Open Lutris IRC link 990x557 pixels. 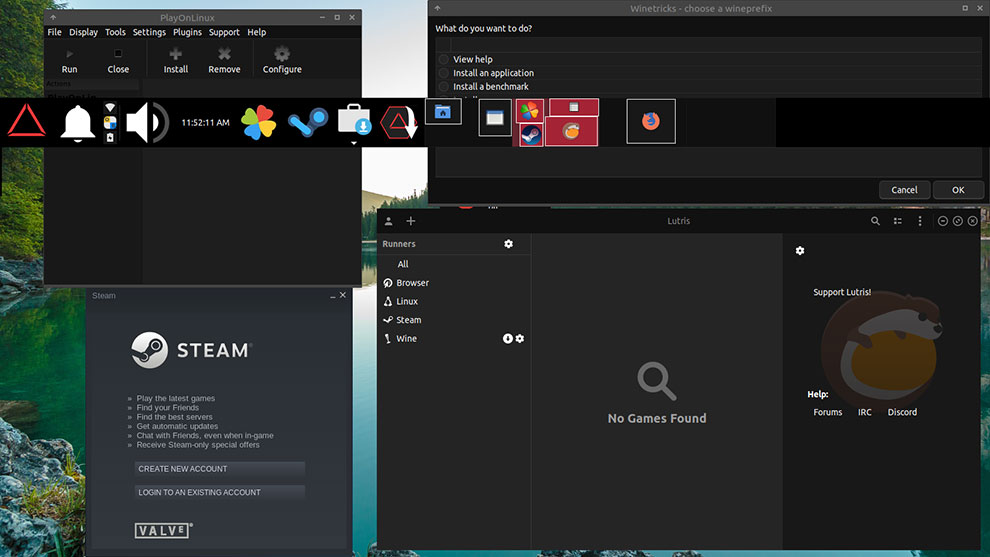864,412
